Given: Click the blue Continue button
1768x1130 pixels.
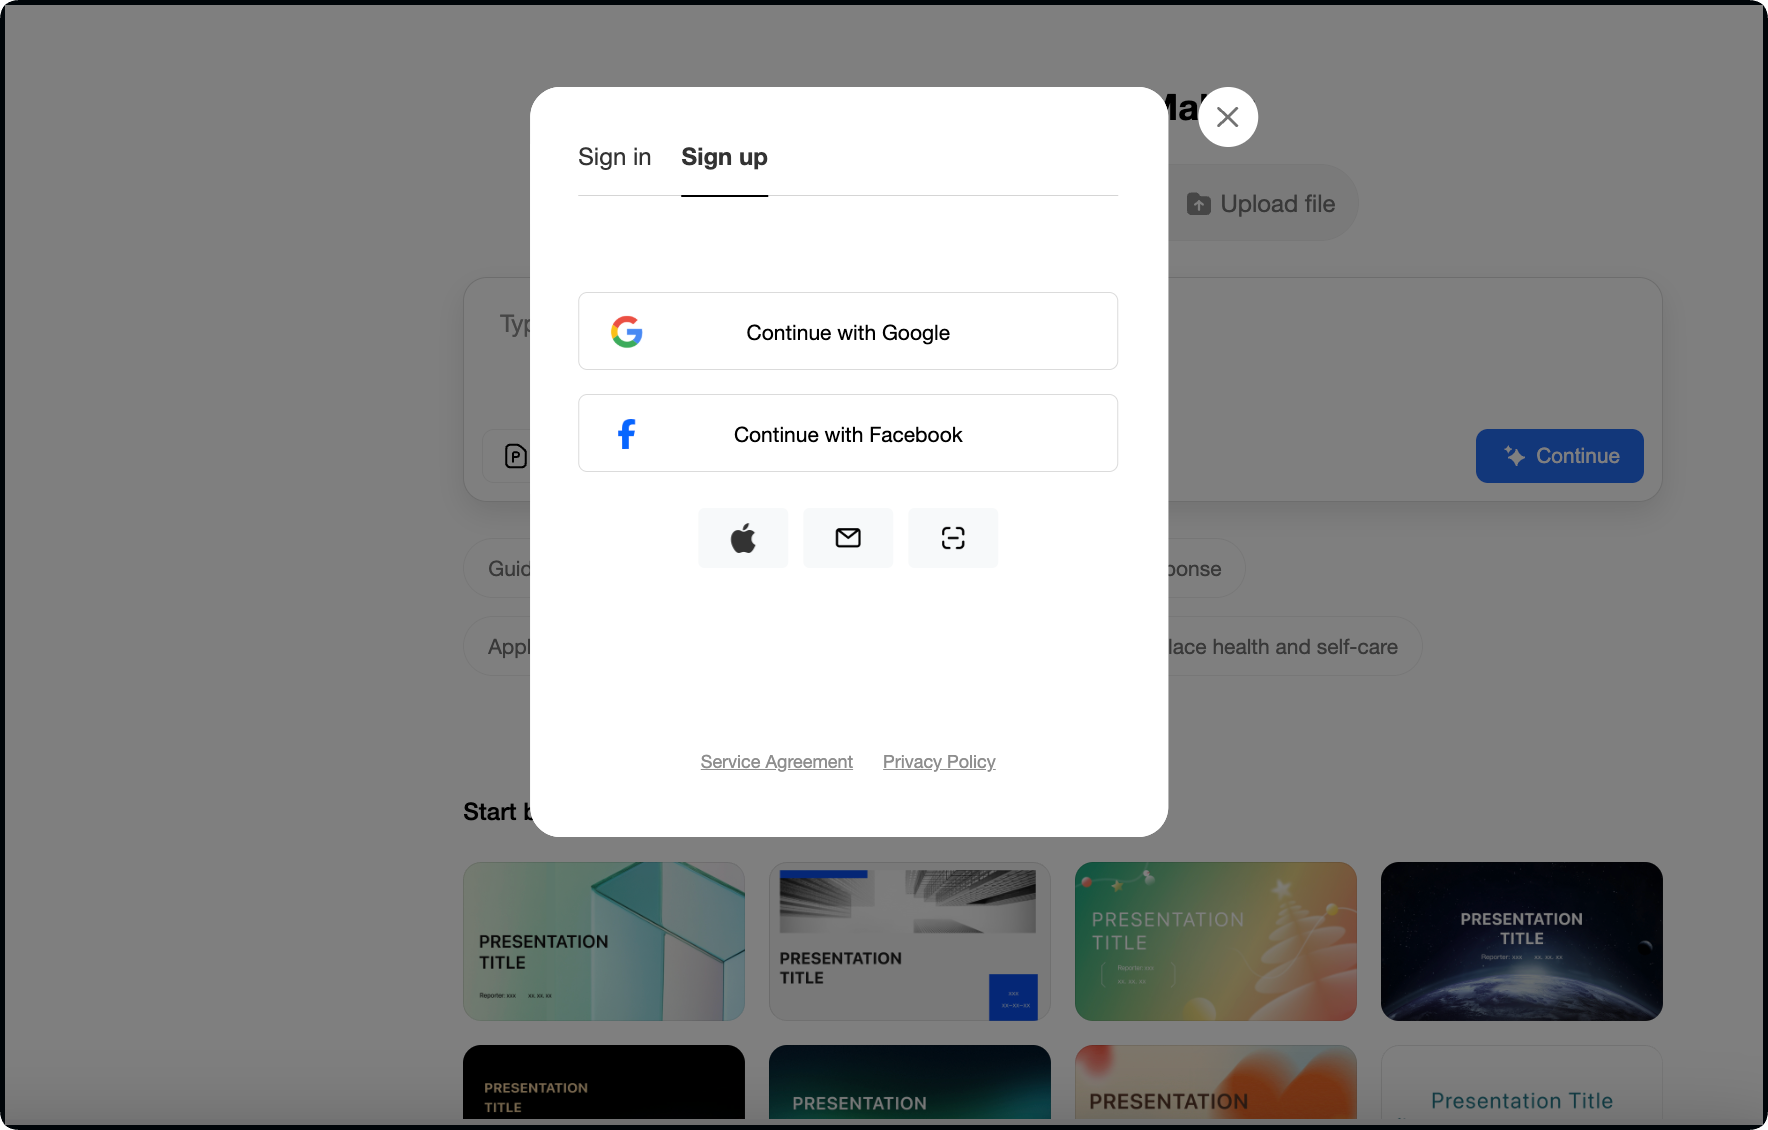Looking at the screenshot, I should point(1559,456).
